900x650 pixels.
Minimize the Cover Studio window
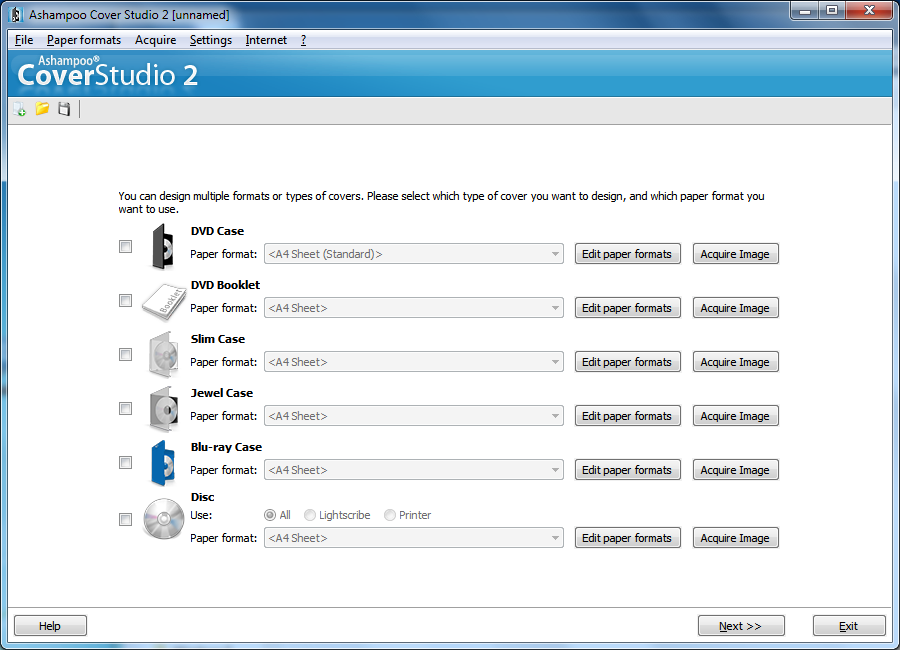805,11
